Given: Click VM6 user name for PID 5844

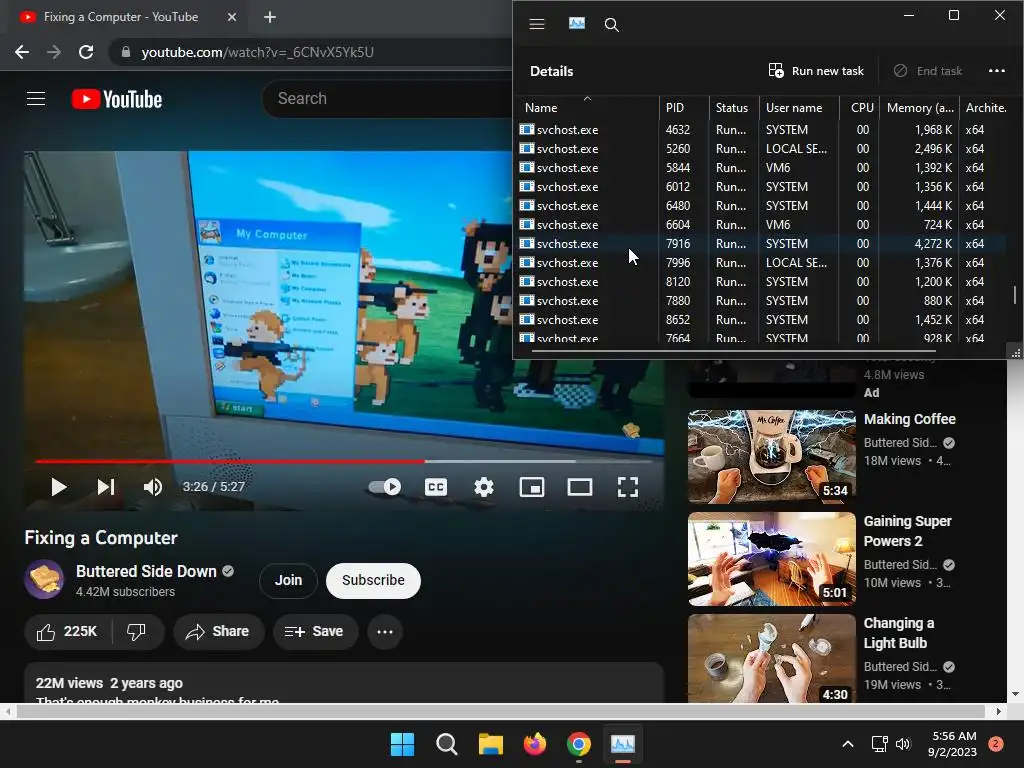Looking at the screenshot, I should 778,168.
